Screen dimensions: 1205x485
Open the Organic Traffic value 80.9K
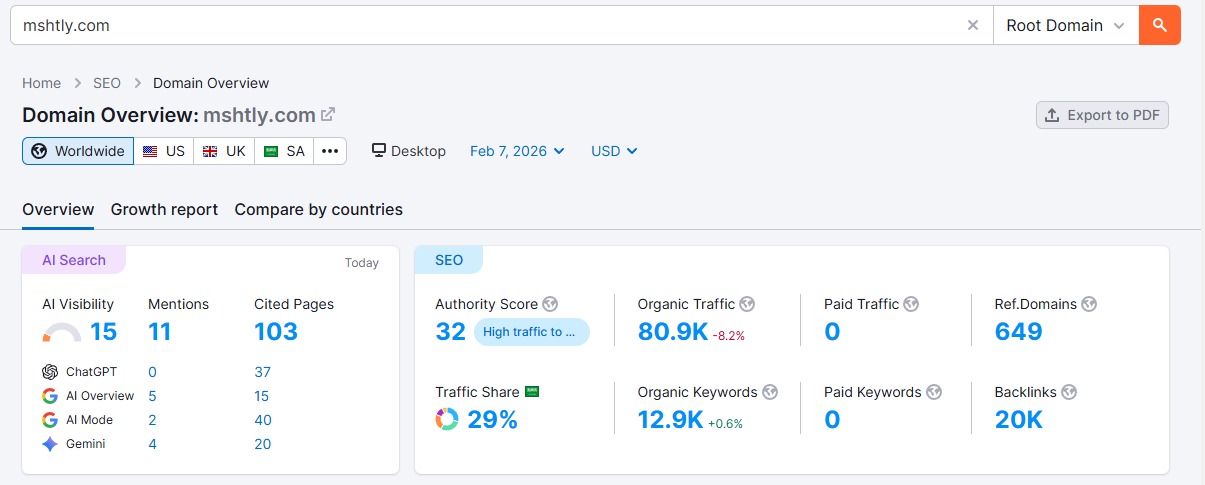coord(673,332)
